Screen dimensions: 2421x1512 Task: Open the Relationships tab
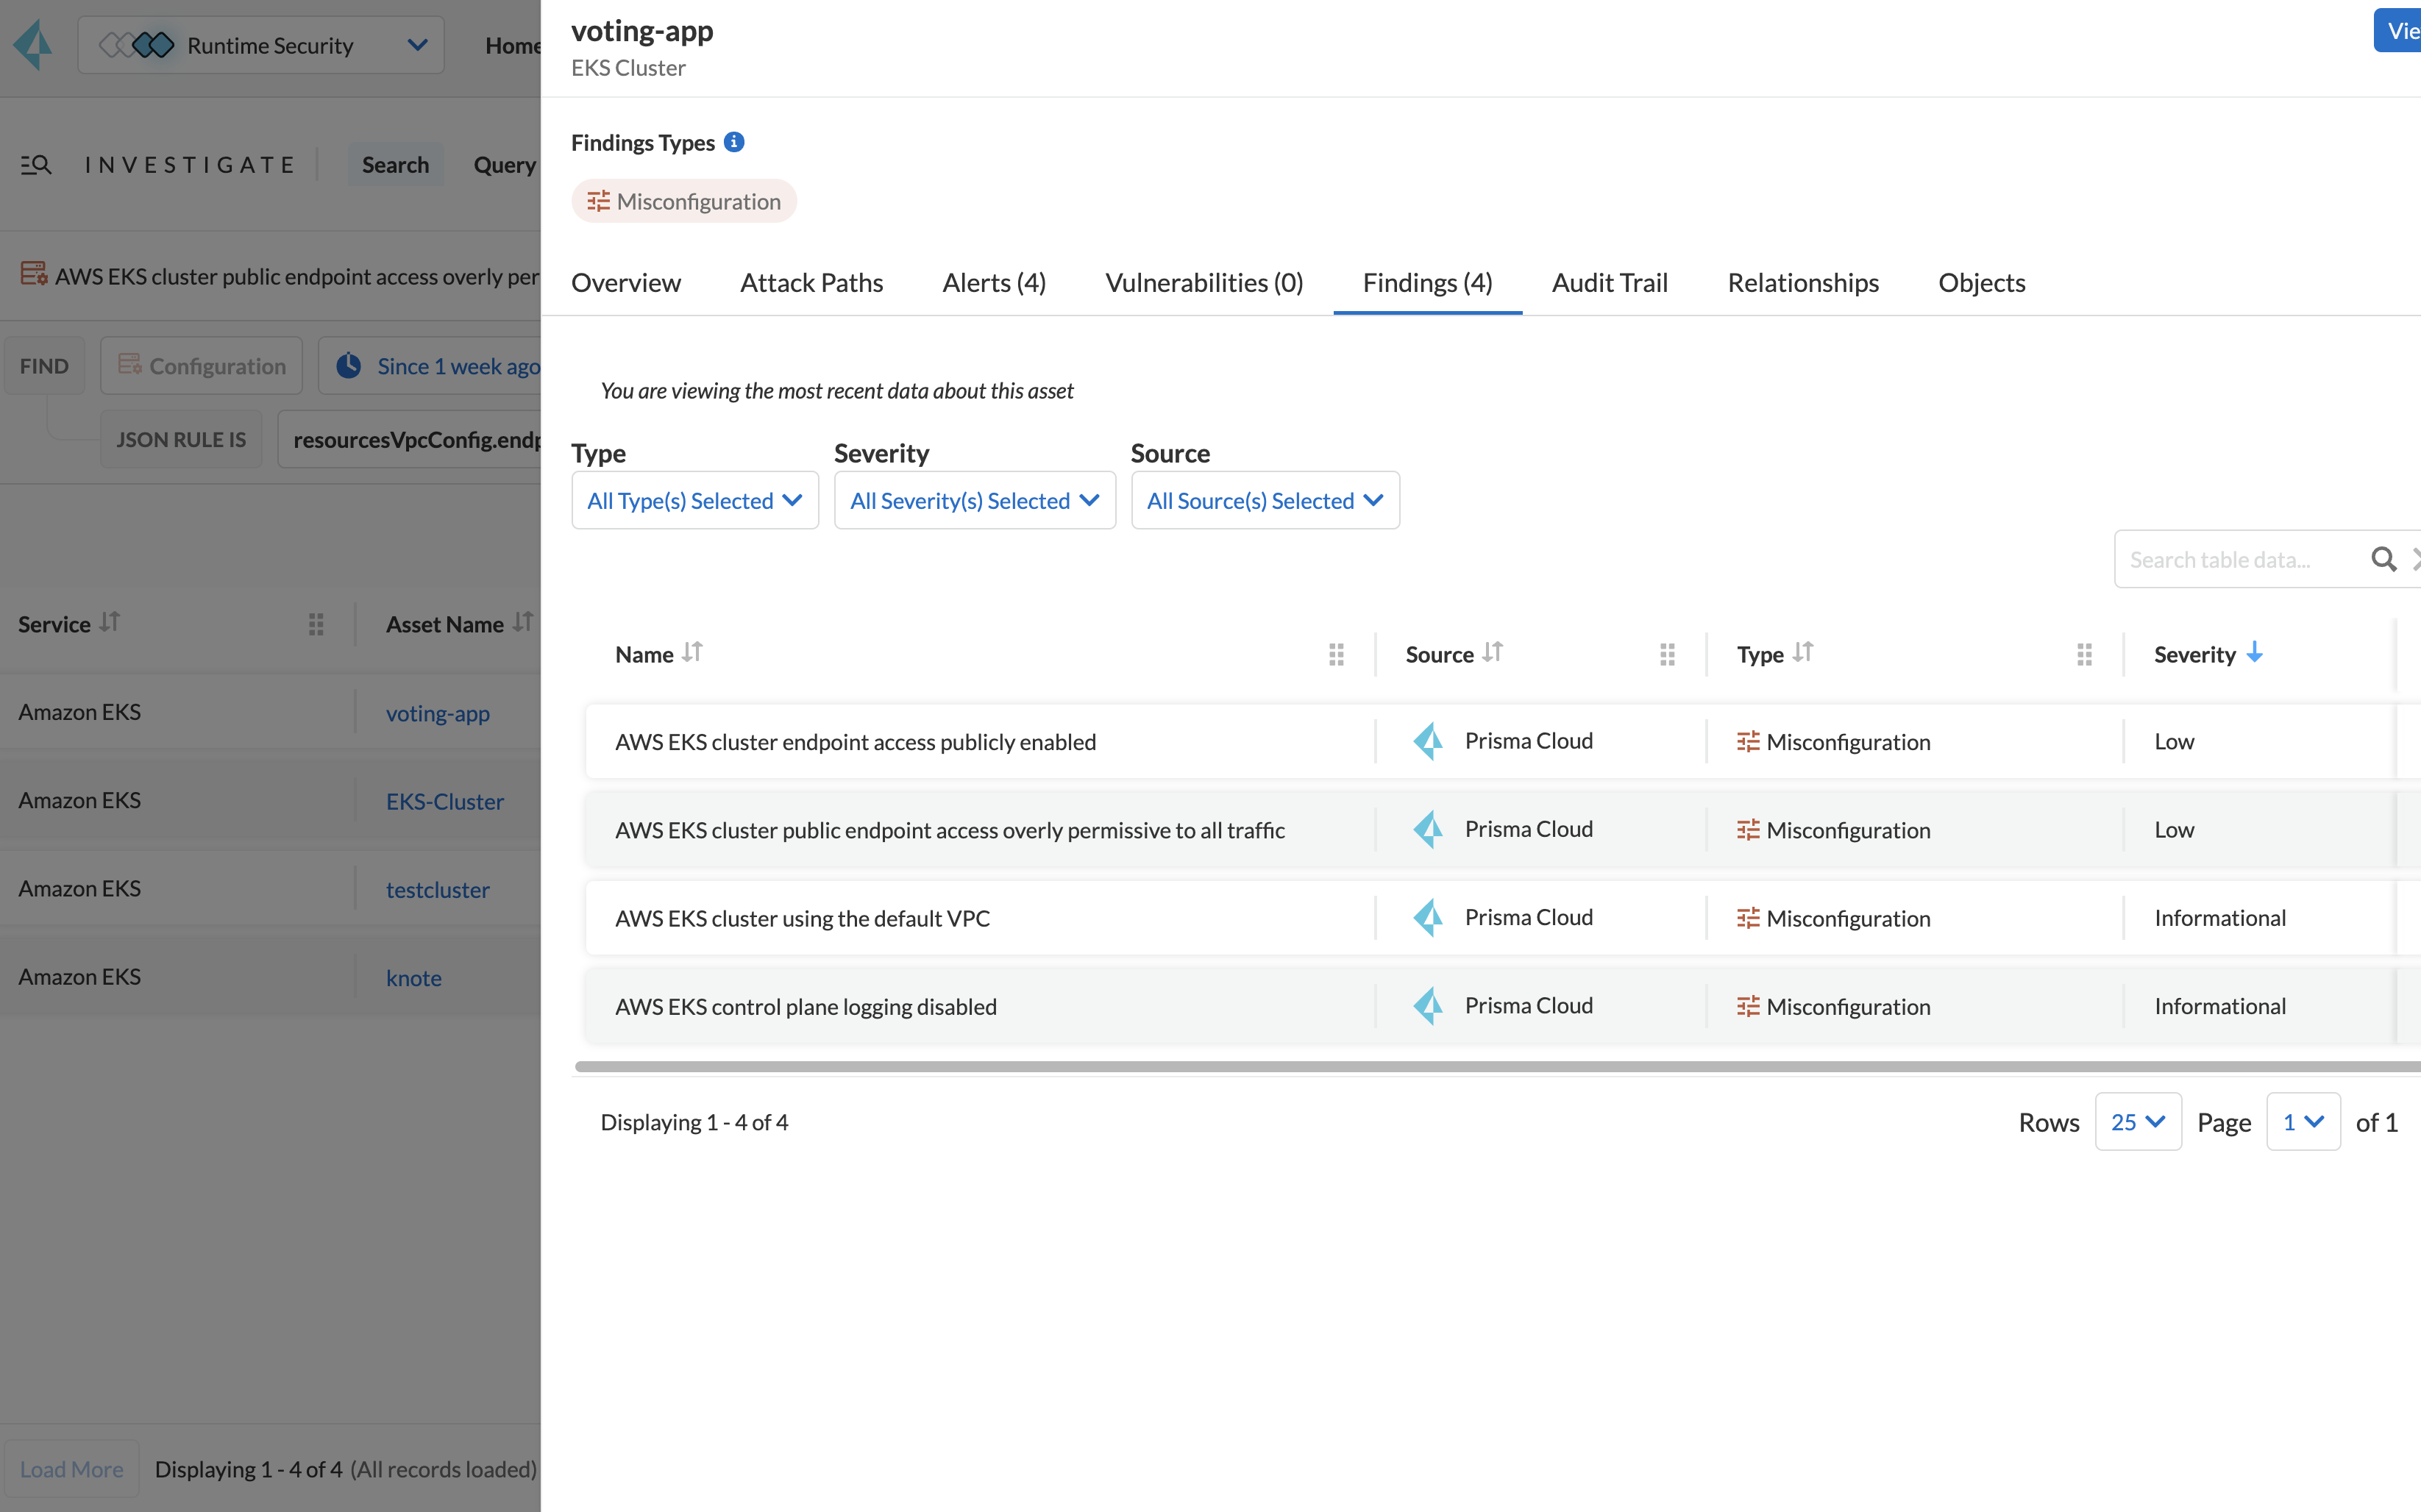[x=1803, y=283]
